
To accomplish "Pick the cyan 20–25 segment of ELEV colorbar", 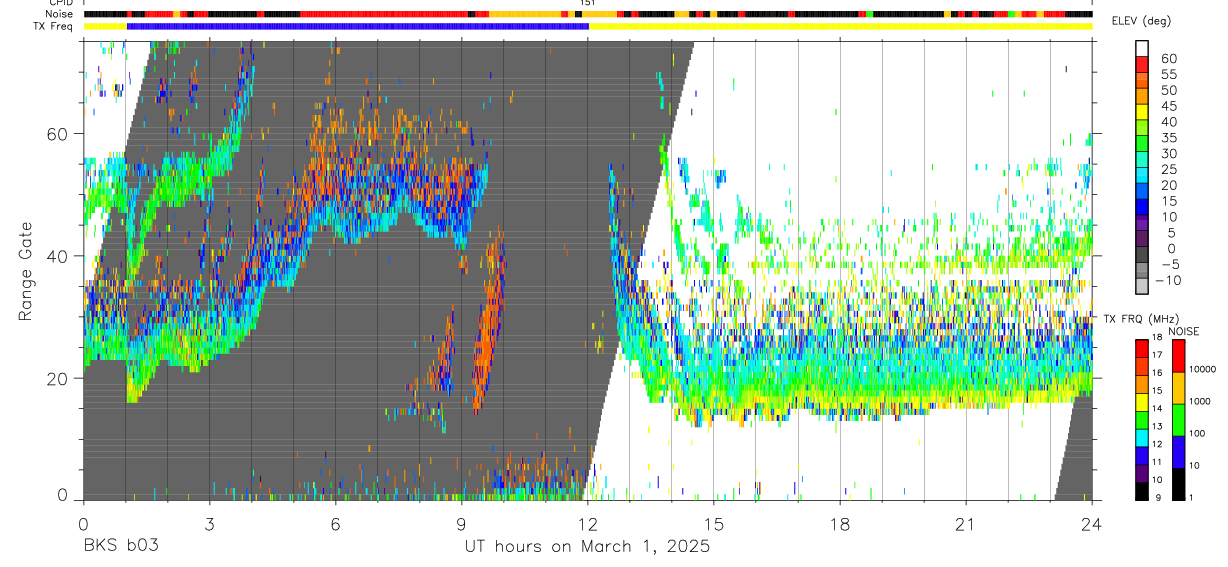I will (1142, 177).
